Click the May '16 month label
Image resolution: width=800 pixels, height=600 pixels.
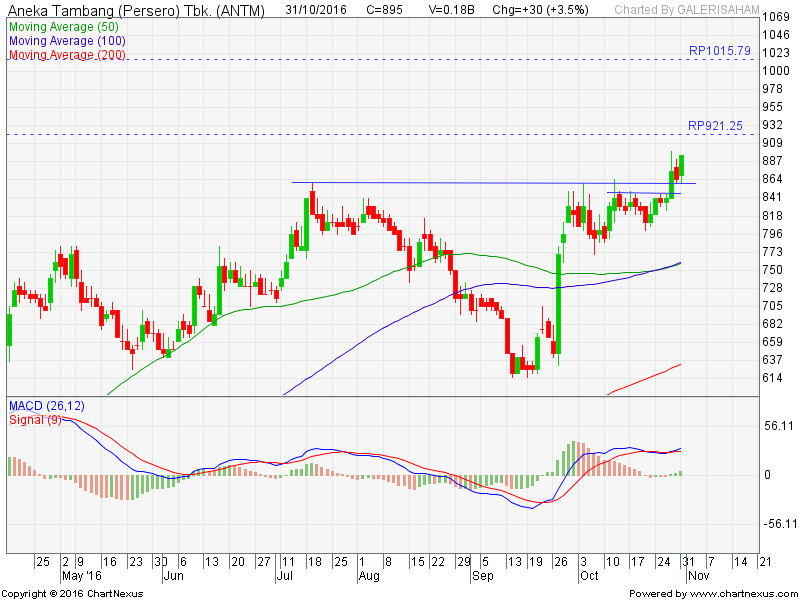(x=82, y=576)
